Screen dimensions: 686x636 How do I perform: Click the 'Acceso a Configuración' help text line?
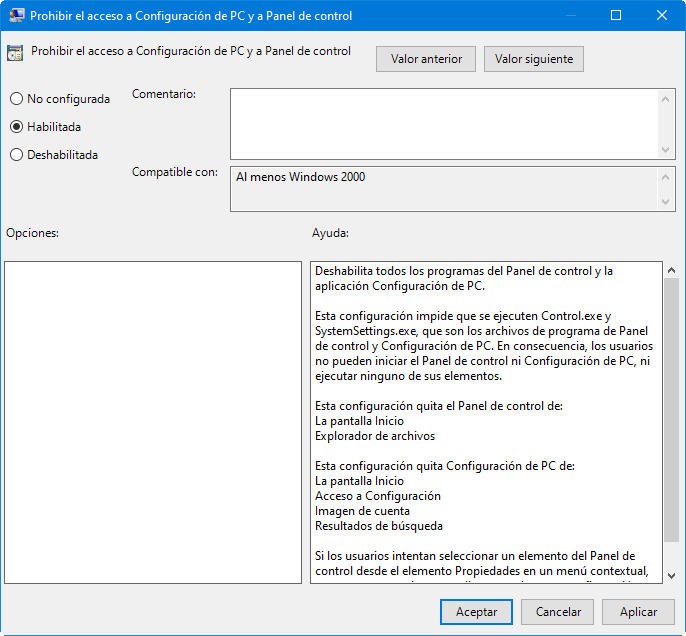point(378,496)
